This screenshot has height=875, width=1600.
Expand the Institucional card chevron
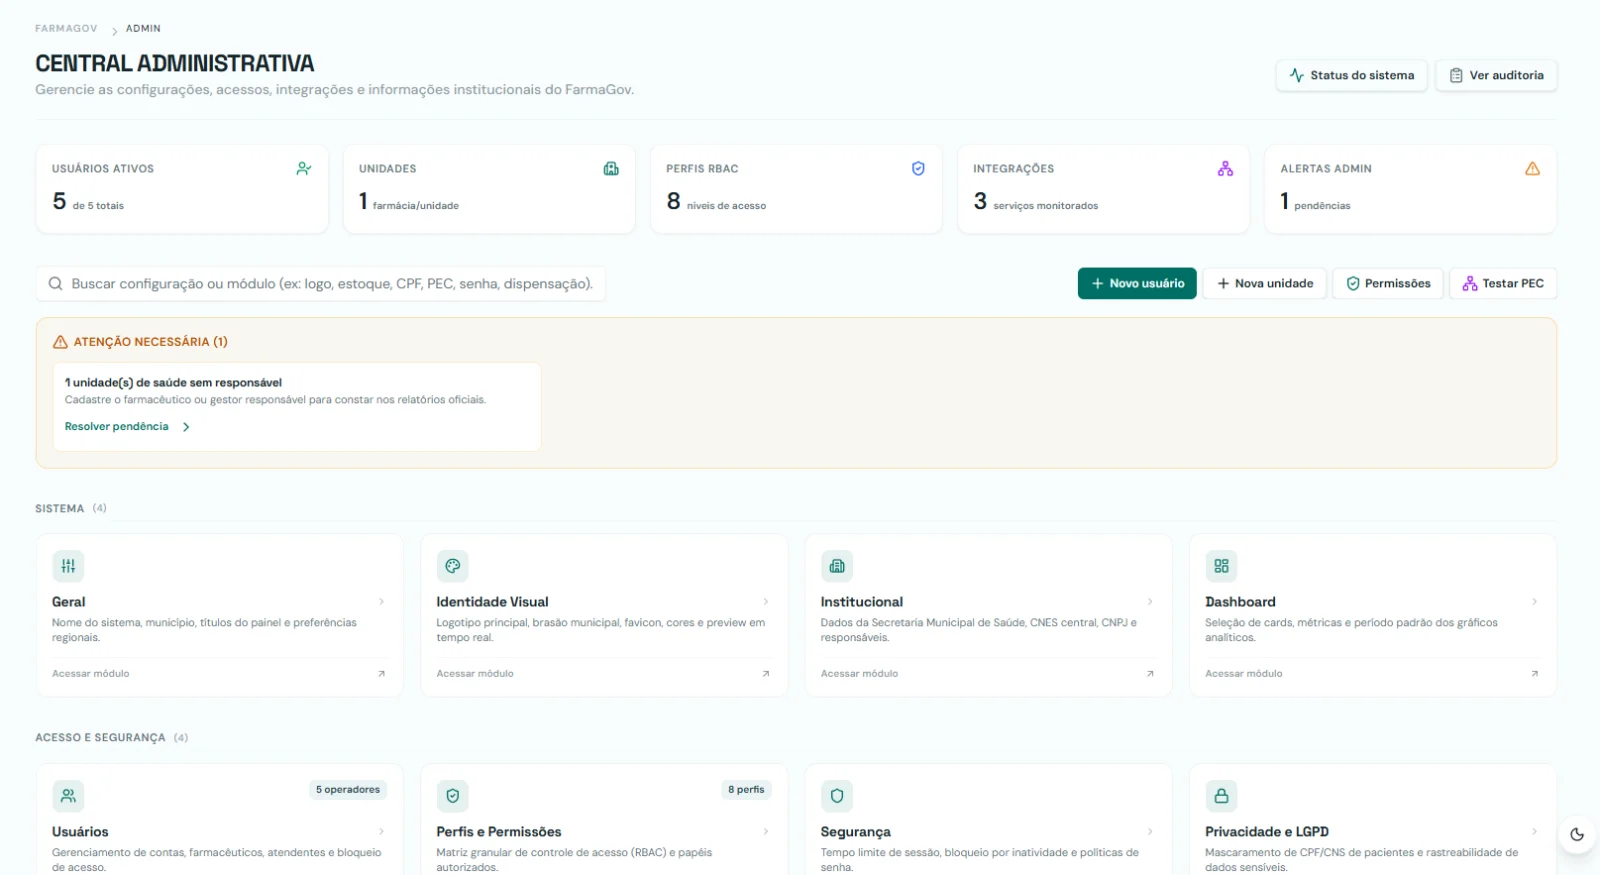point(1150,602)
